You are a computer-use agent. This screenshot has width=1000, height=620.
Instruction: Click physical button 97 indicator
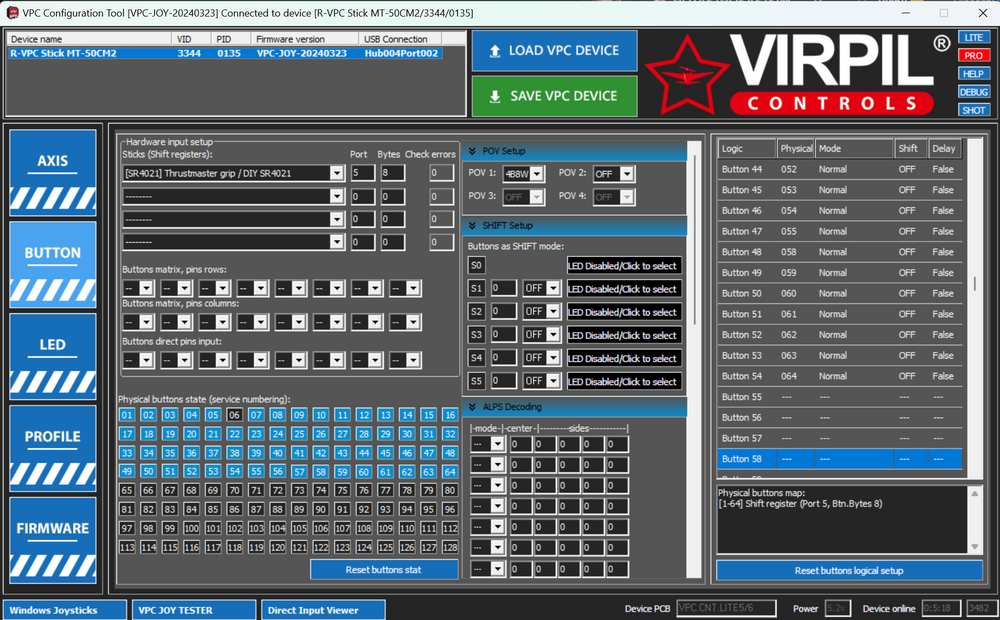click(x=127, y=528)
